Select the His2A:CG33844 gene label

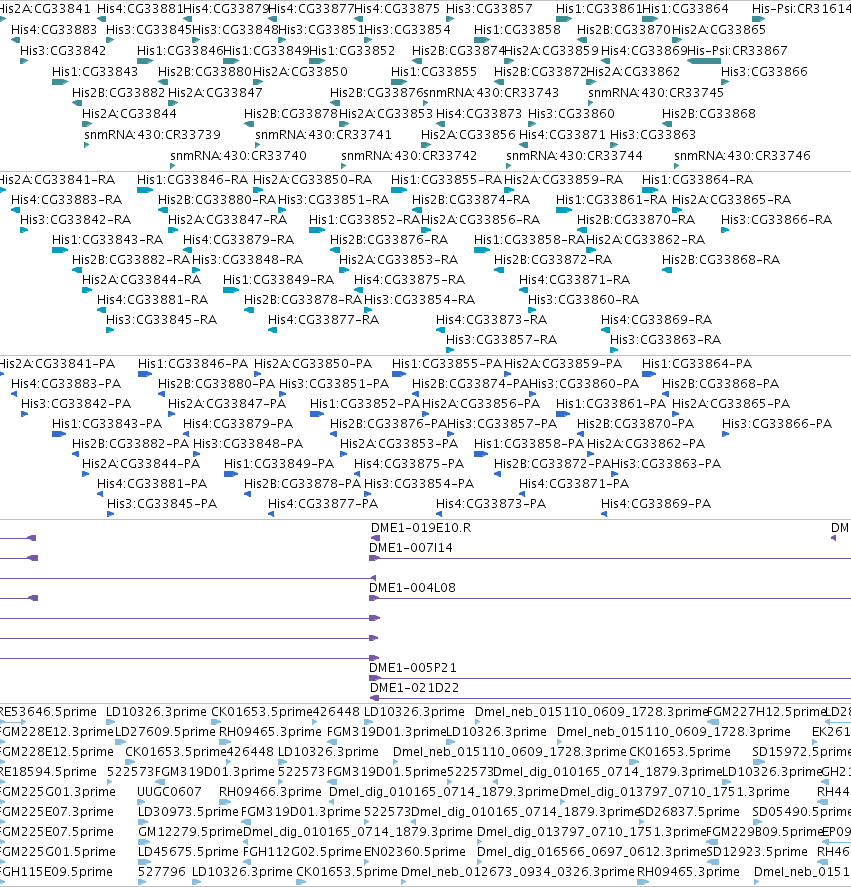(x=129, y=114)
